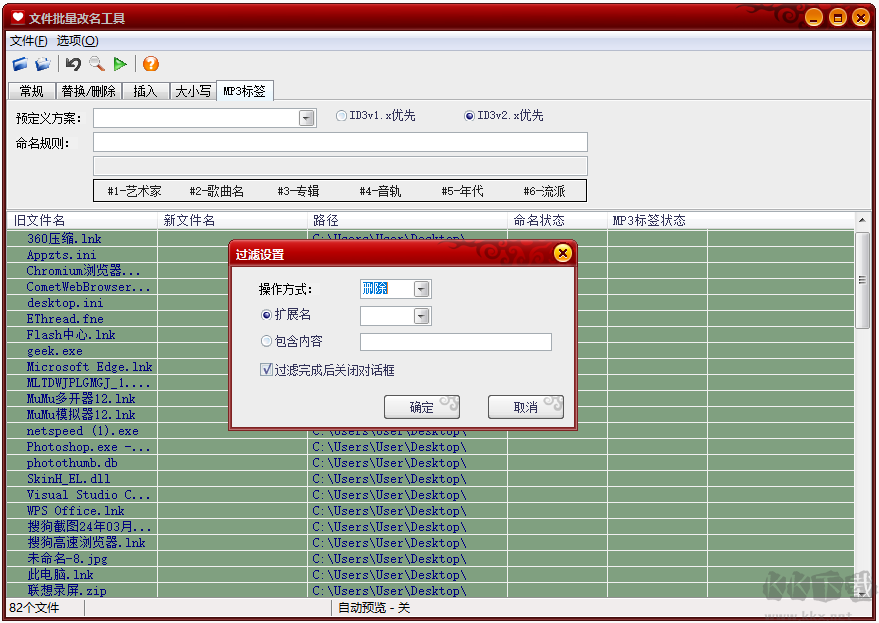Image resolution: width=879 pixels, height=623 pixels.
Task: Open the help question mark icon
Action: pos(151,63)
